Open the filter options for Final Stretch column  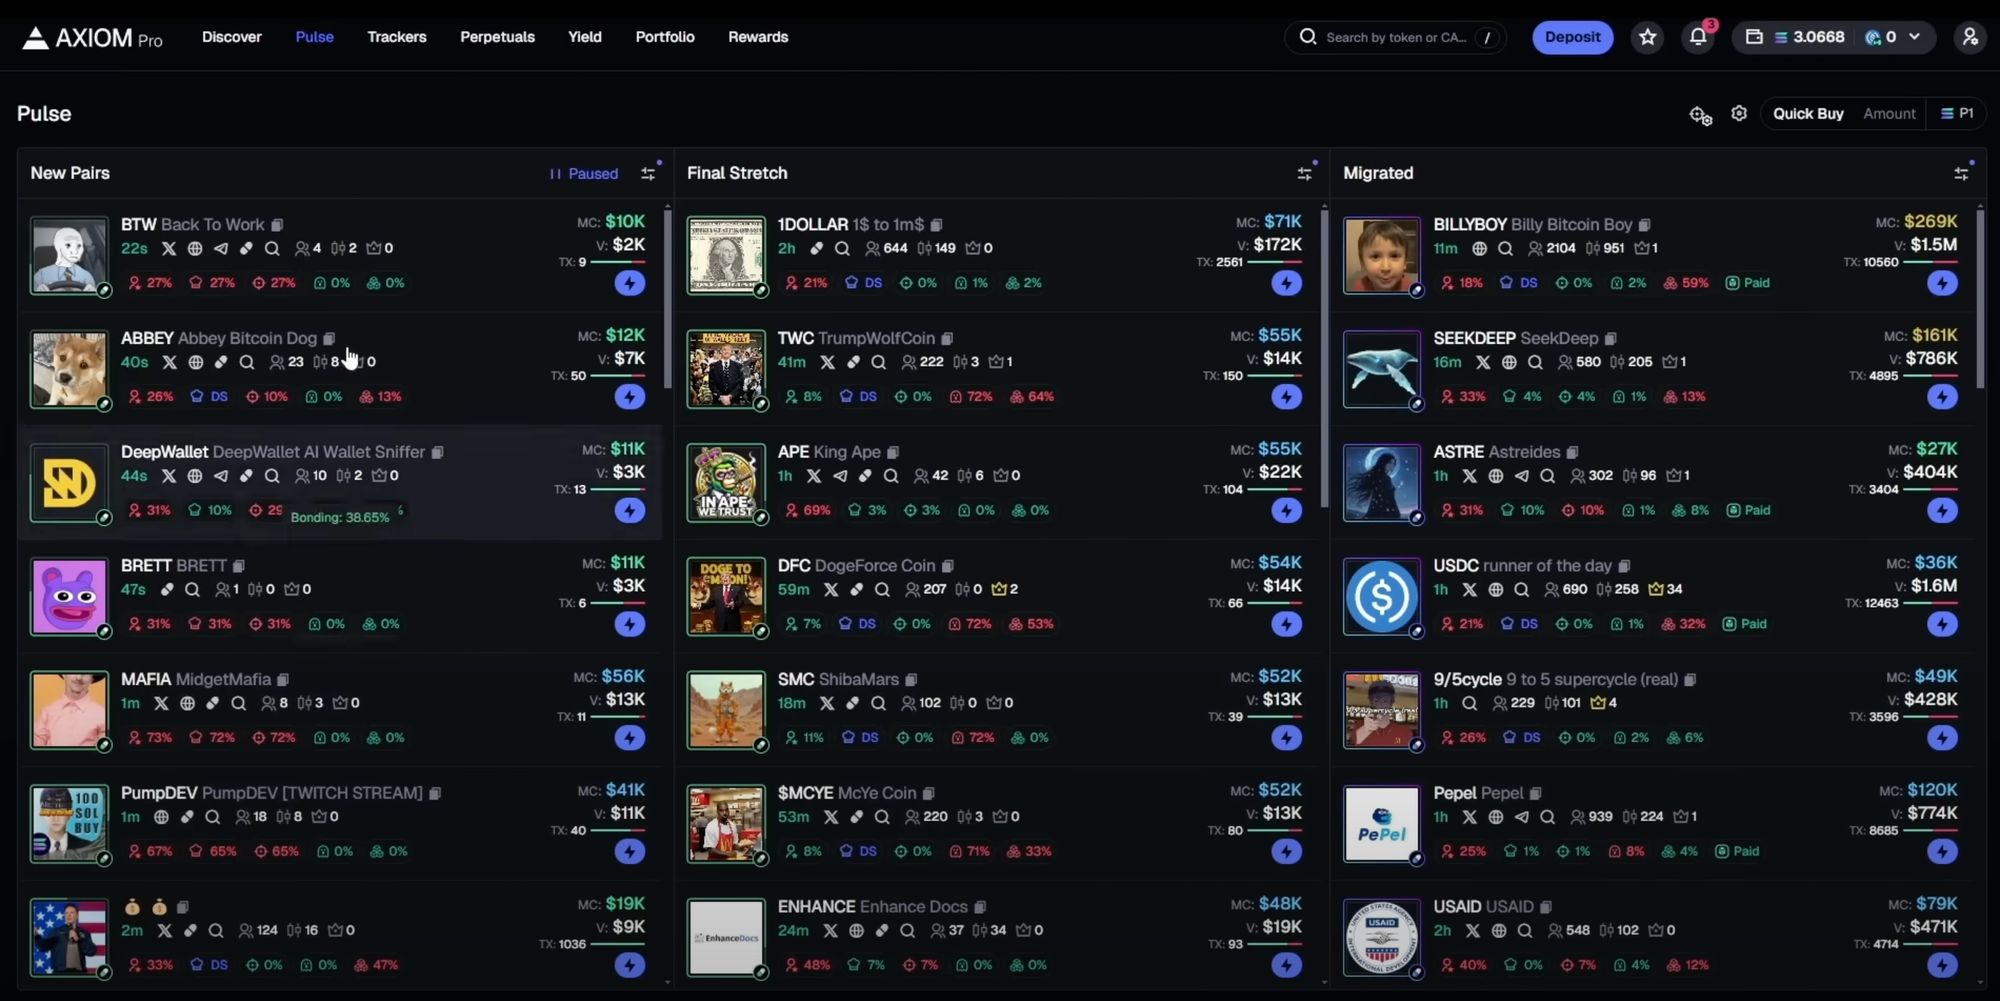pyautogui.click(x=1304, y=173)
